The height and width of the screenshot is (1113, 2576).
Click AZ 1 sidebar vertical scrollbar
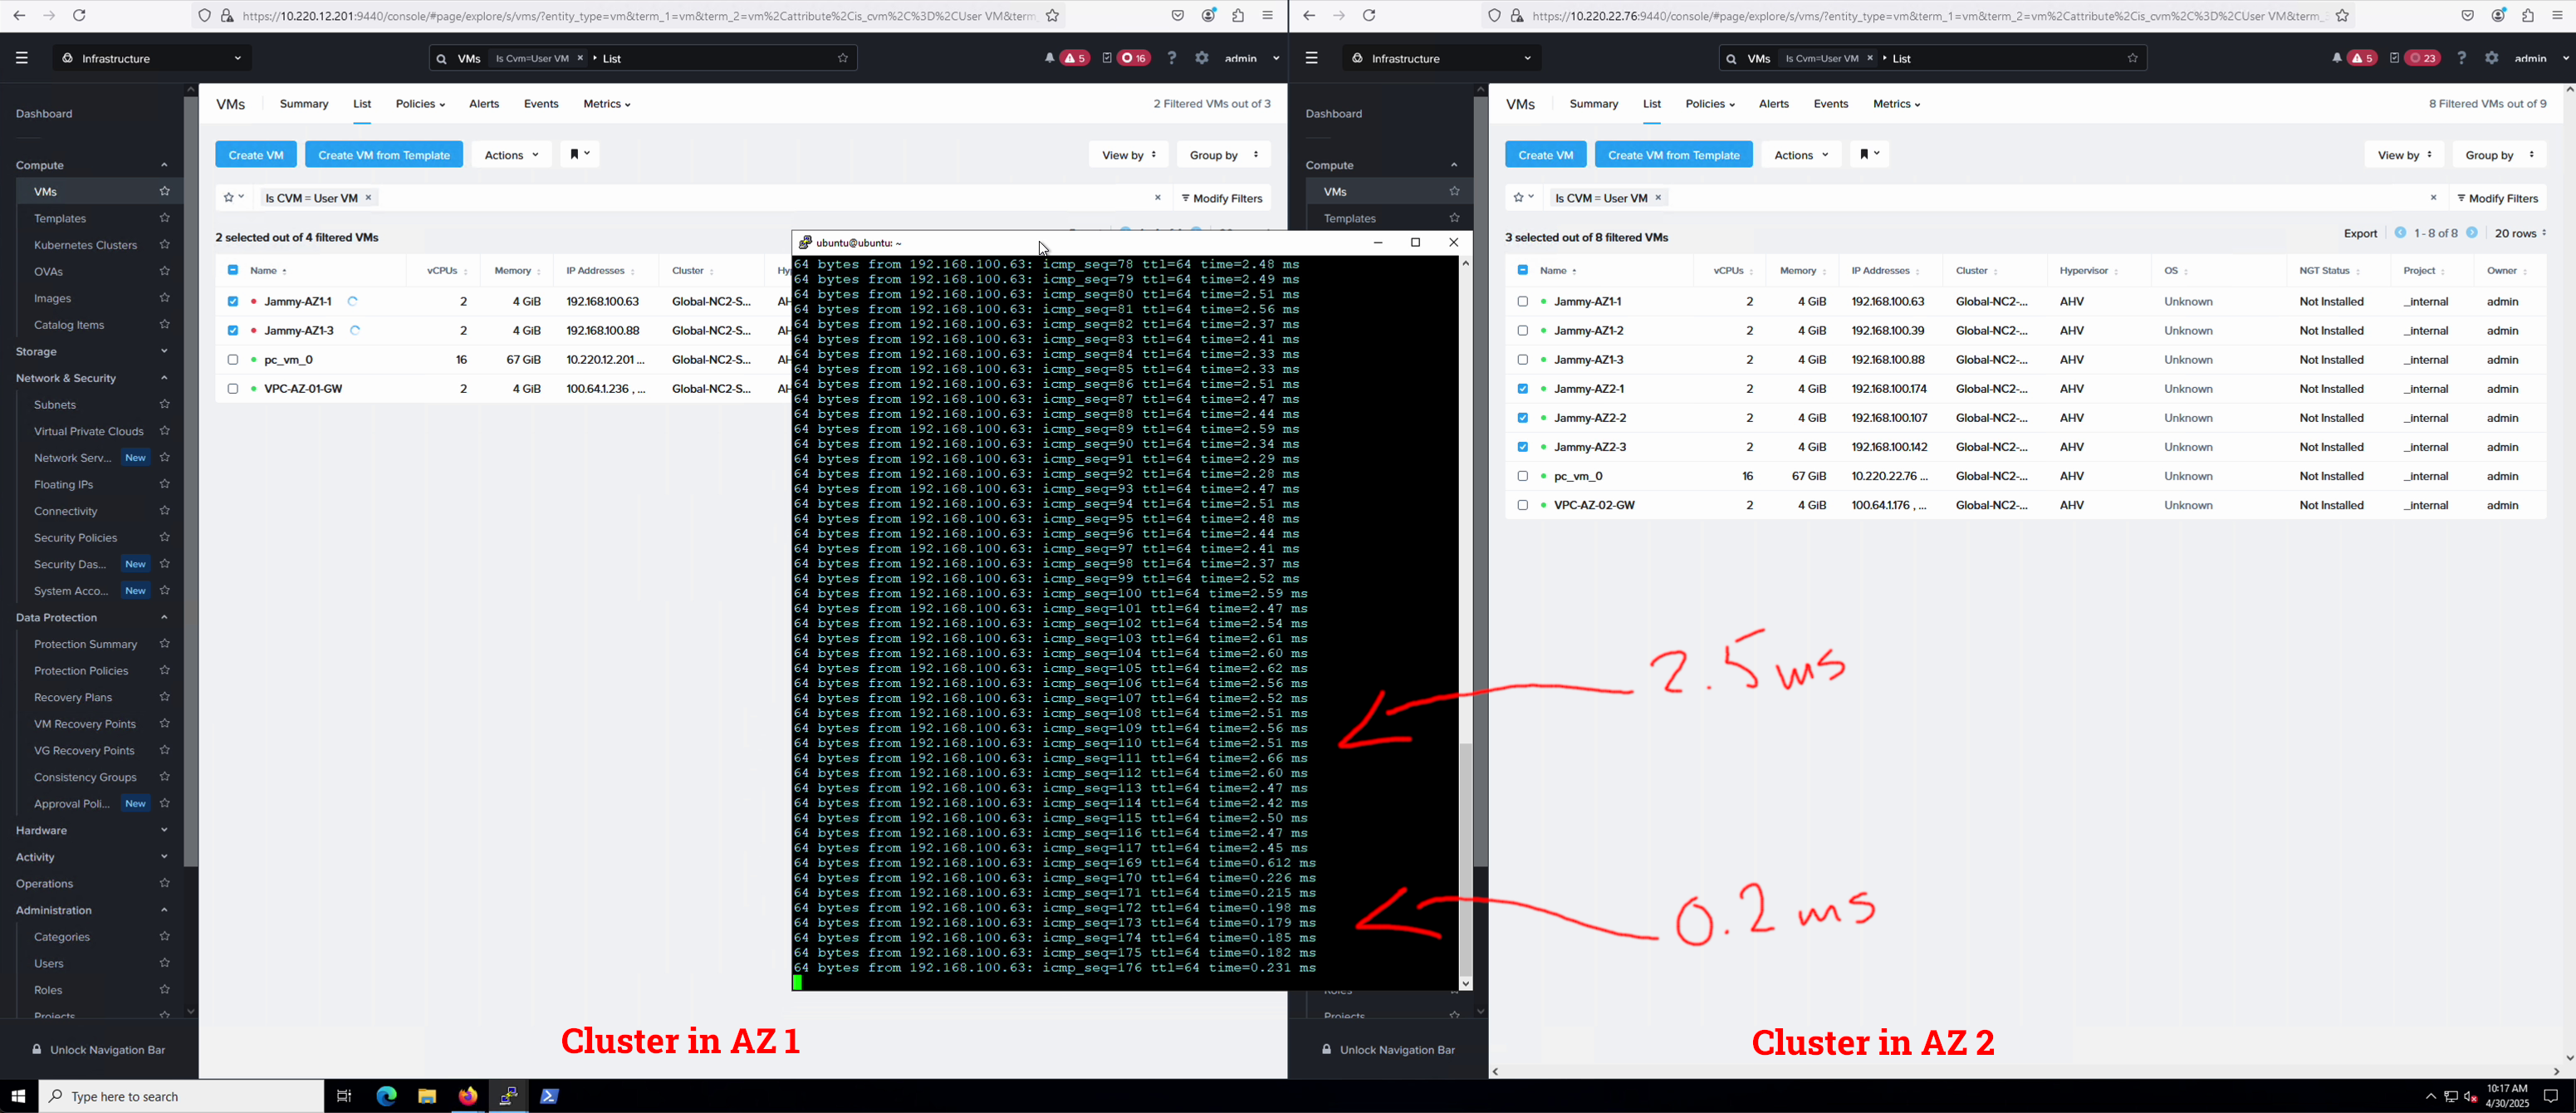[x=190, y=480]
